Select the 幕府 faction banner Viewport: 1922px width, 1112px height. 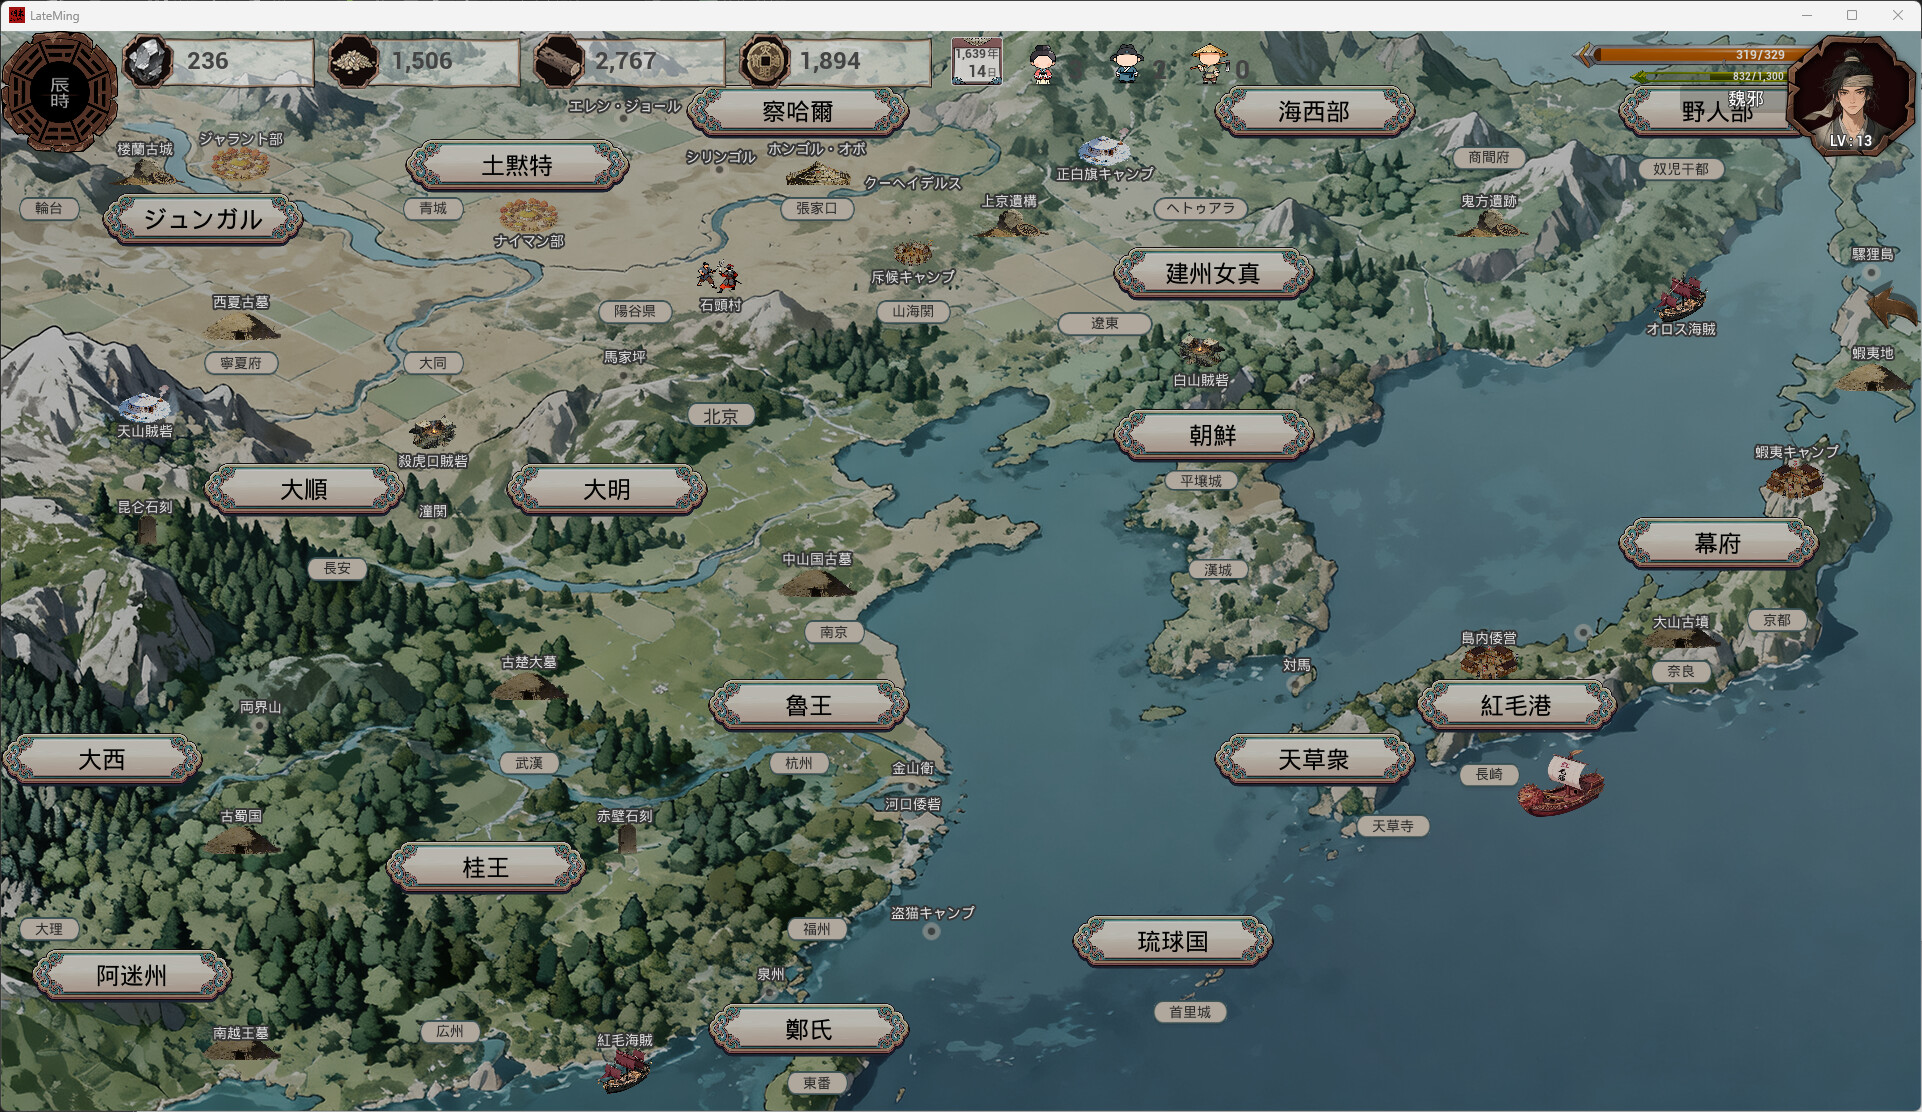coord(1718,543)
